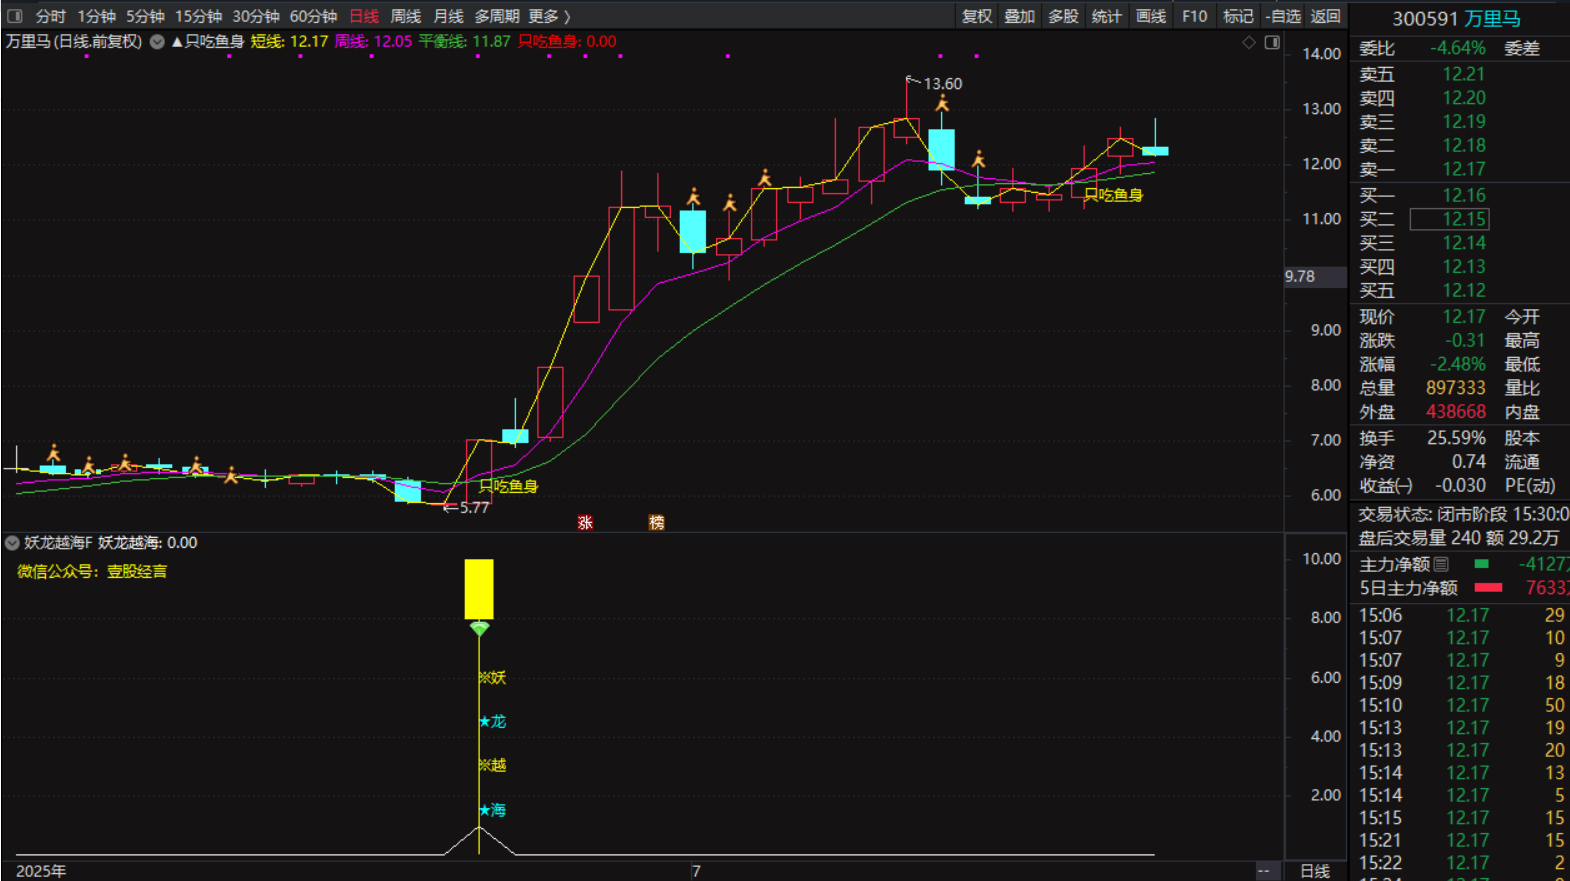Click the red 涨 marker icon
The height and width of the screenshot is (881, 1570).
coord(585,522)
